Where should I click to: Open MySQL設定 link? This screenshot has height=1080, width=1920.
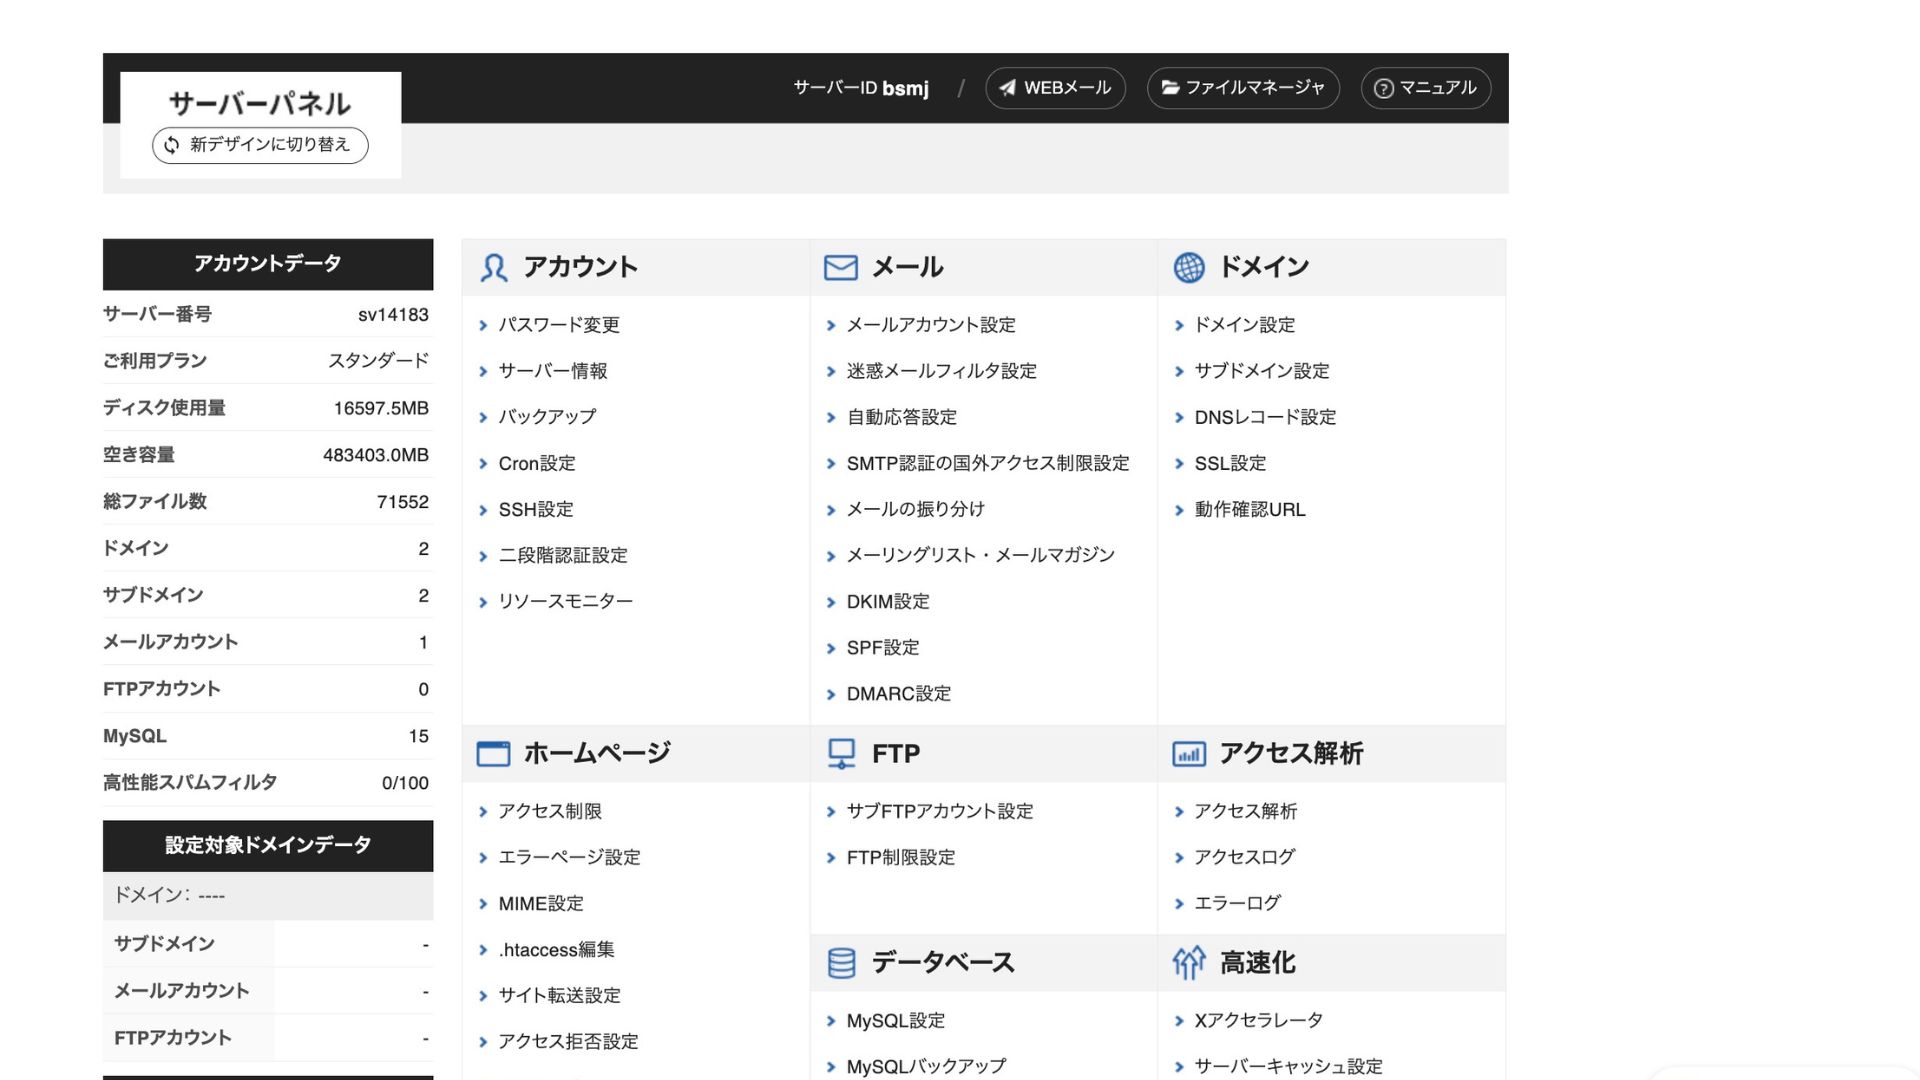(x=895, y=1021)
